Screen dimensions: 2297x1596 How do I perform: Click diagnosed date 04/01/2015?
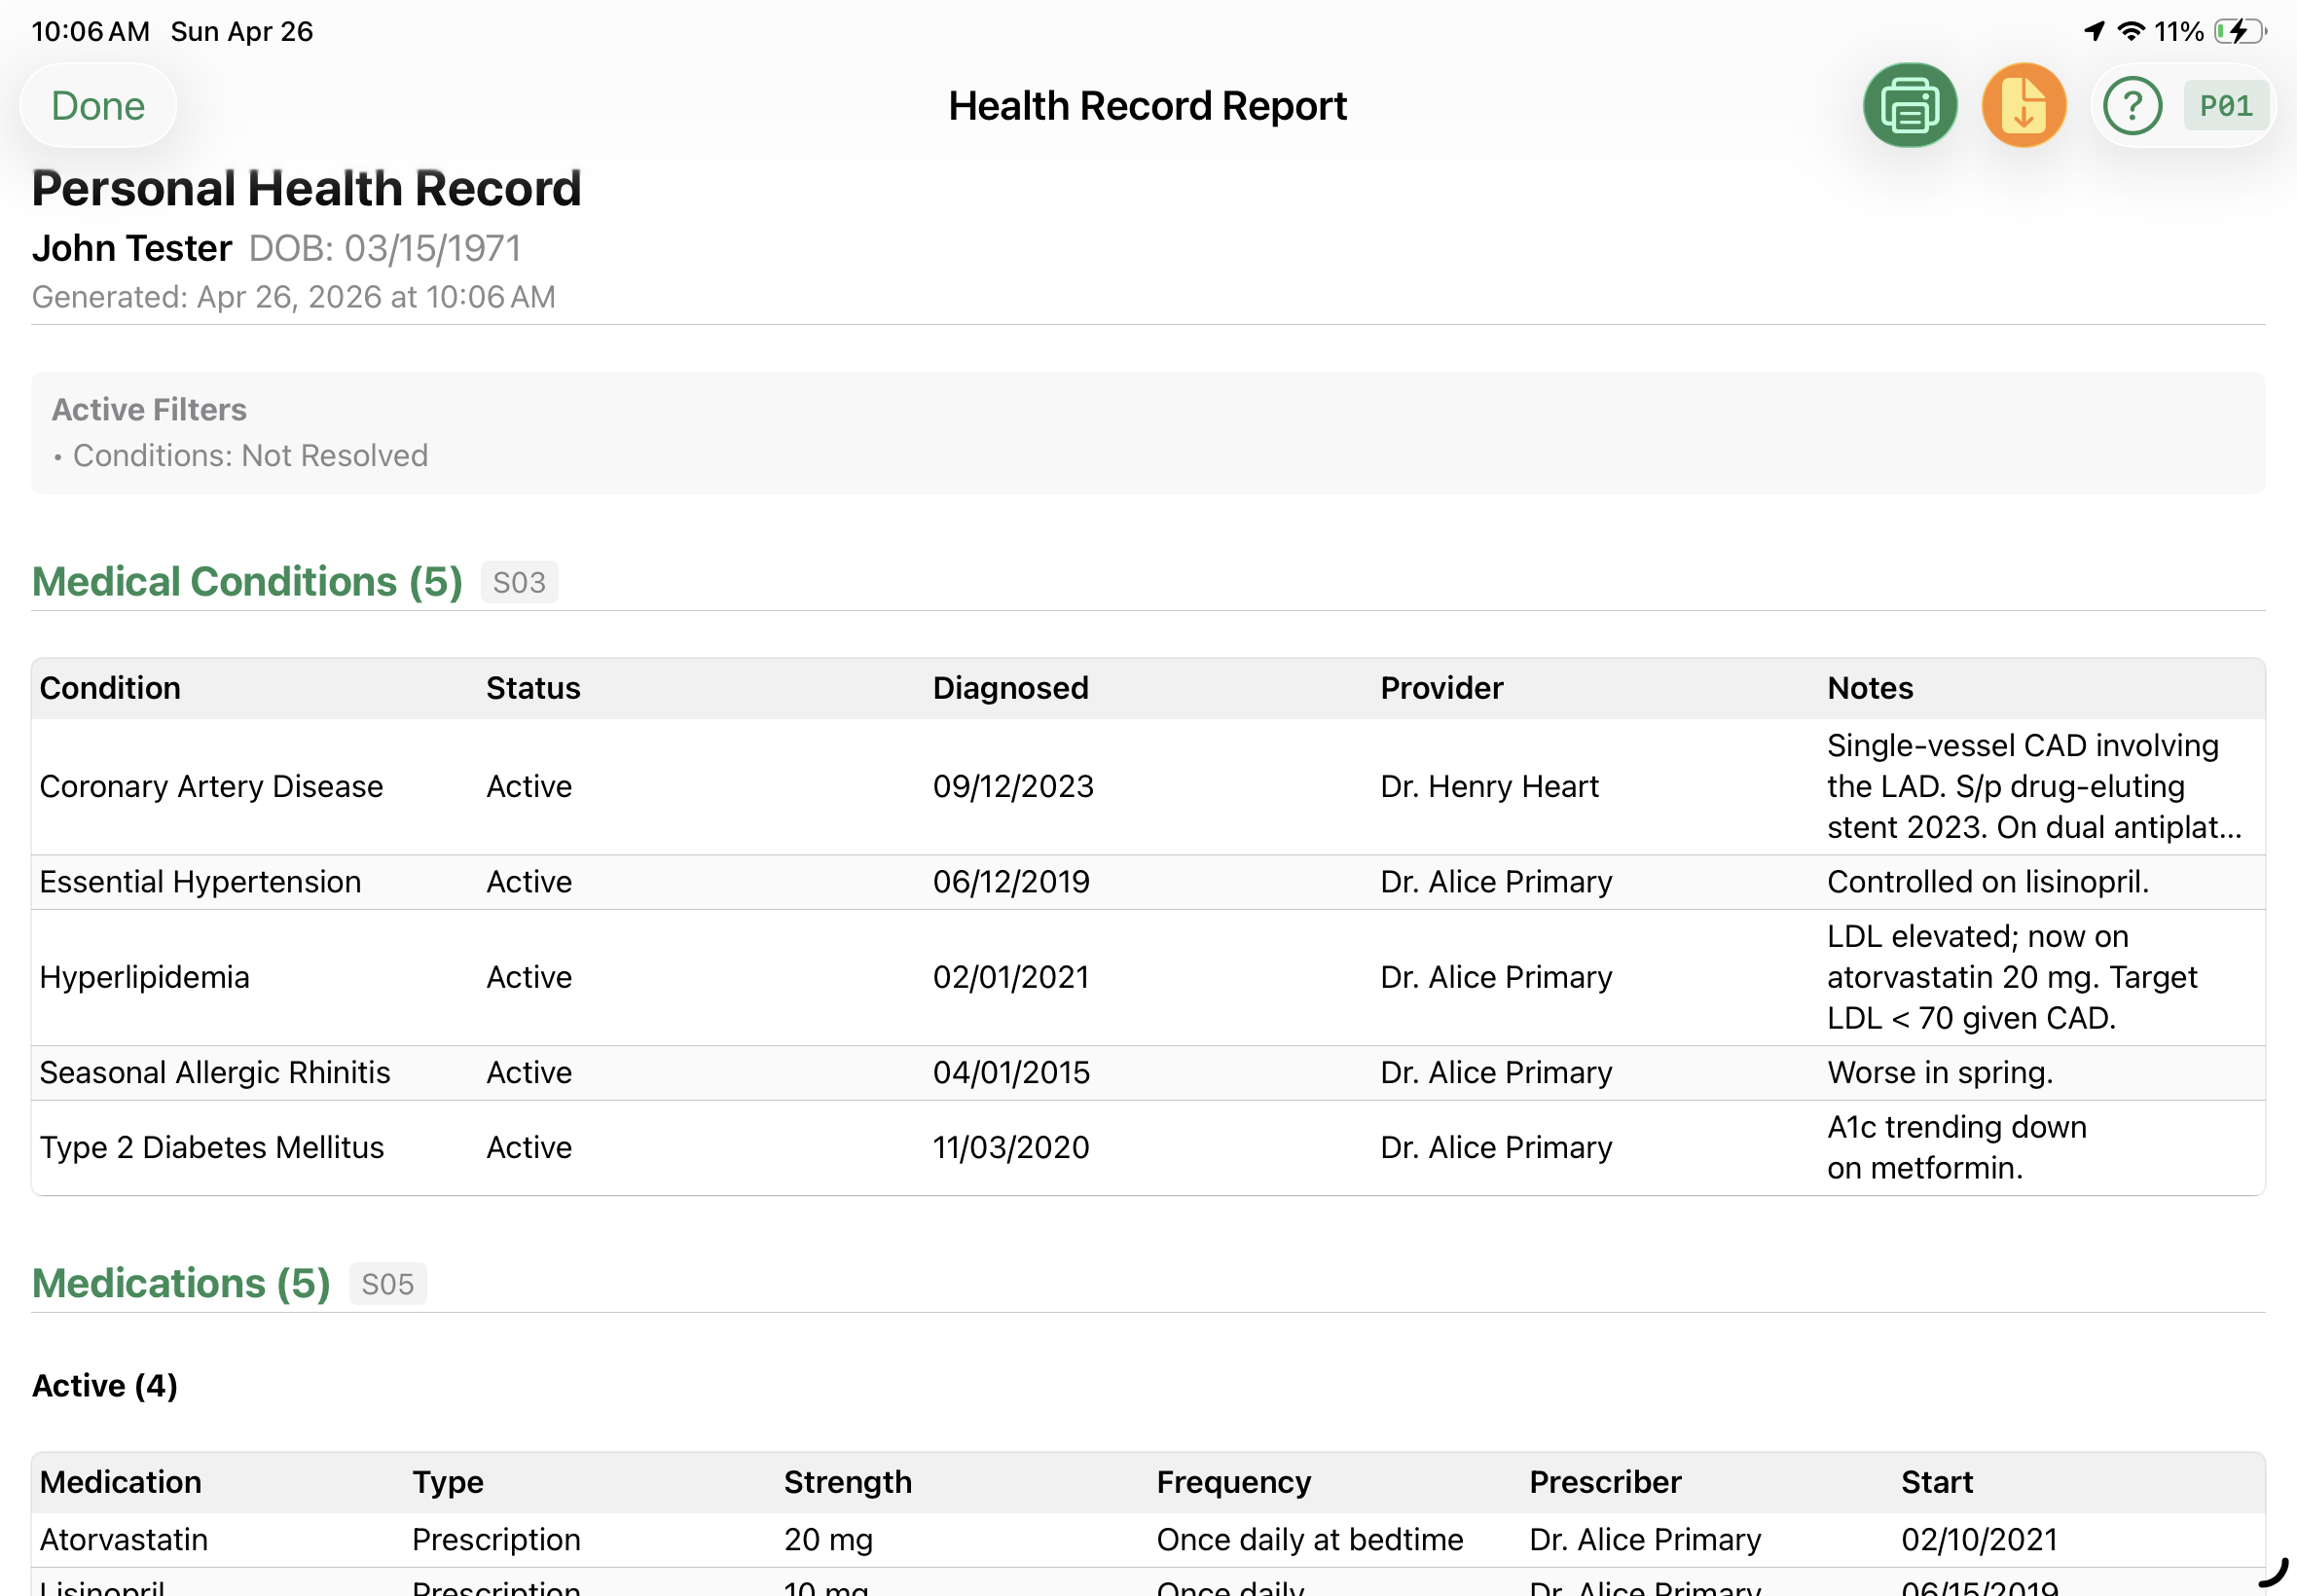pyautogui.click(x=1011, y=1072)
